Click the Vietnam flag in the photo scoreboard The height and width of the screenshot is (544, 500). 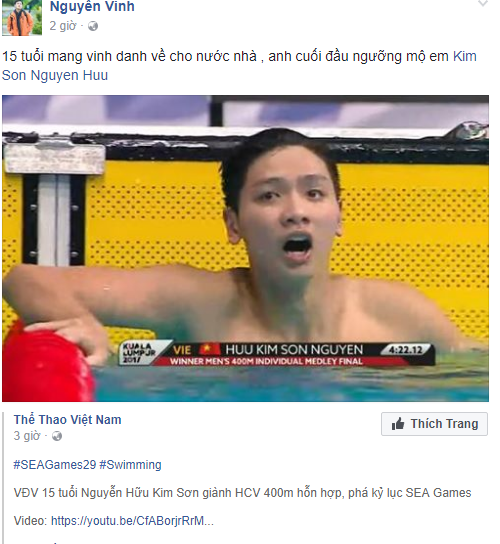pyautogui.click(x=210, y=349)
